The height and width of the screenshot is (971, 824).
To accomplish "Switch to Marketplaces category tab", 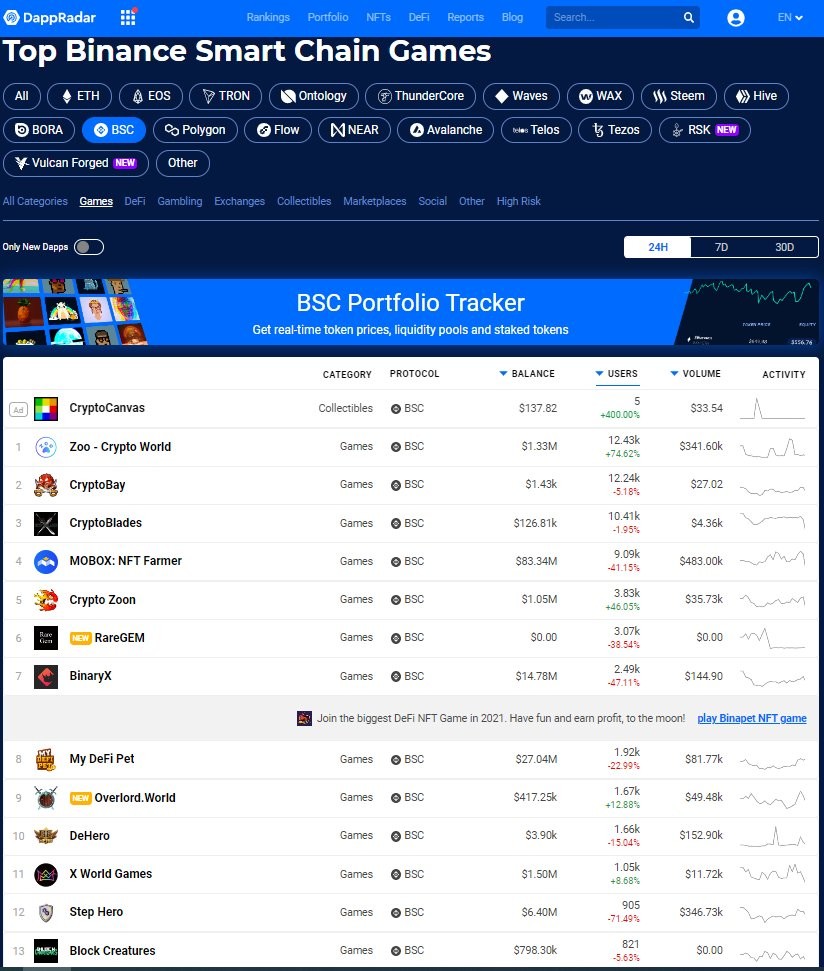I will [375, 201].
